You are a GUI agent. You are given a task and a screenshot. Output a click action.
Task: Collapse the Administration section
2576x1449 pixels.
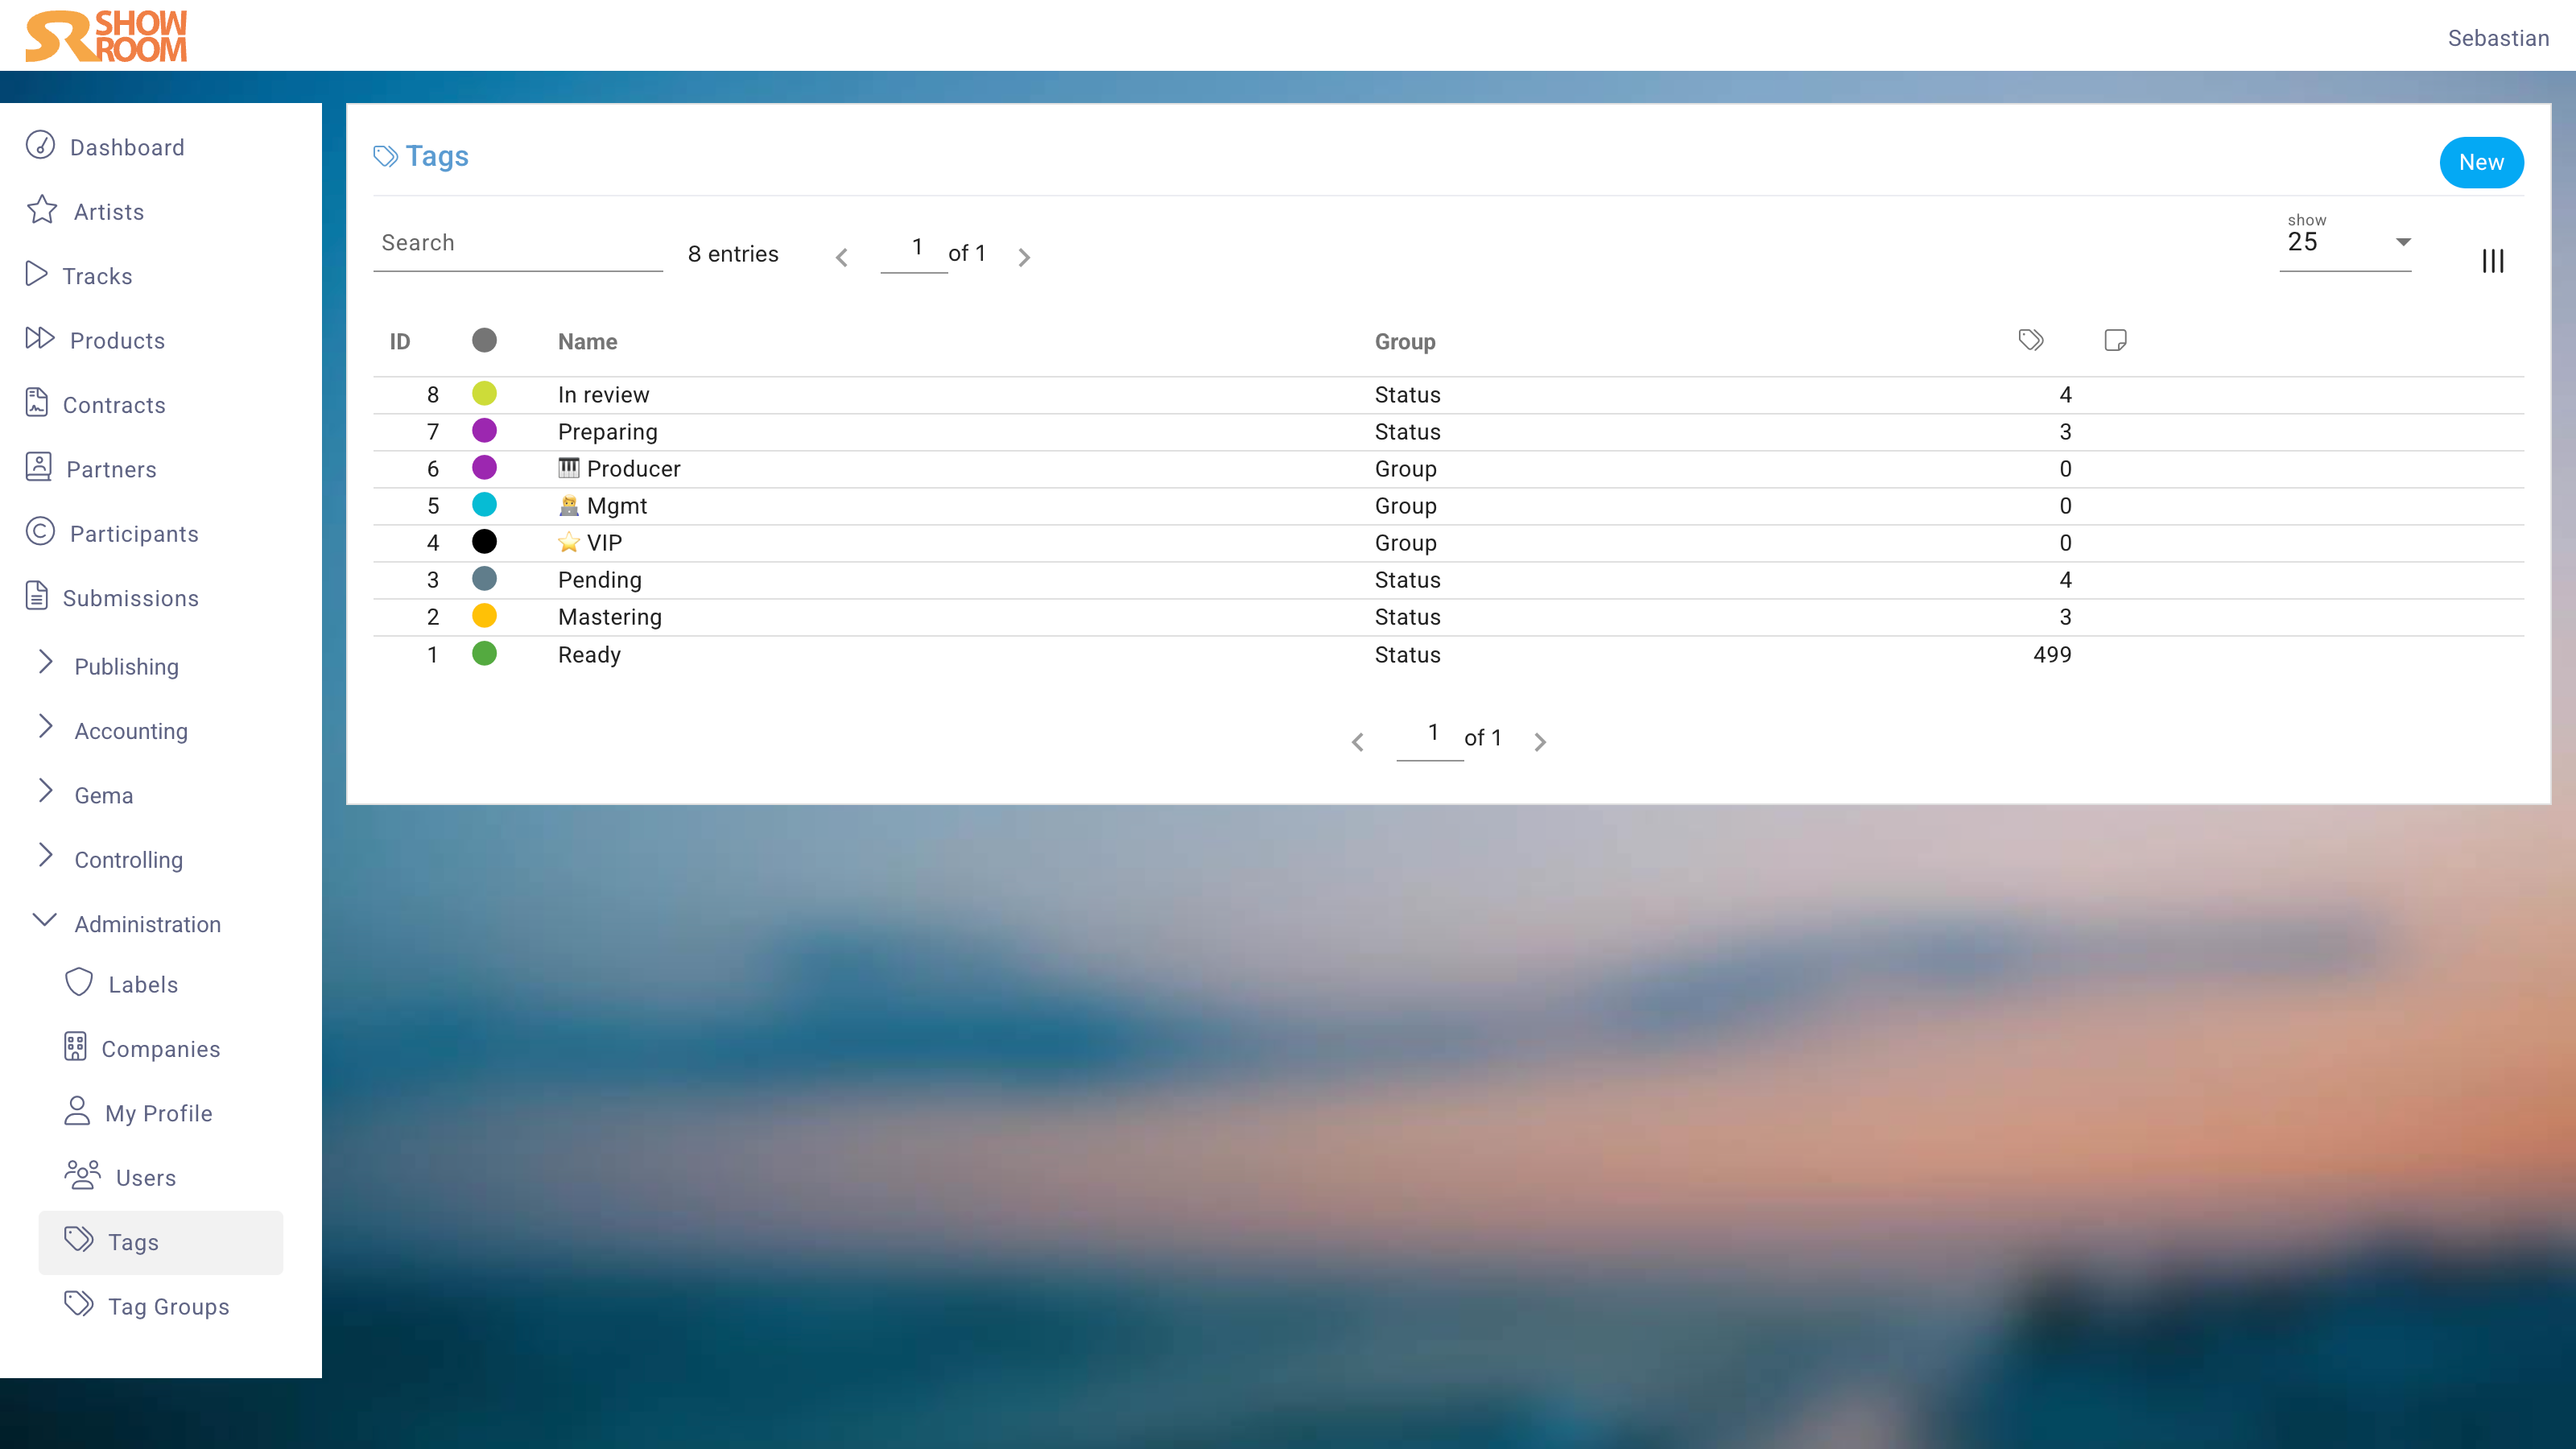click(x=45, y=921)
